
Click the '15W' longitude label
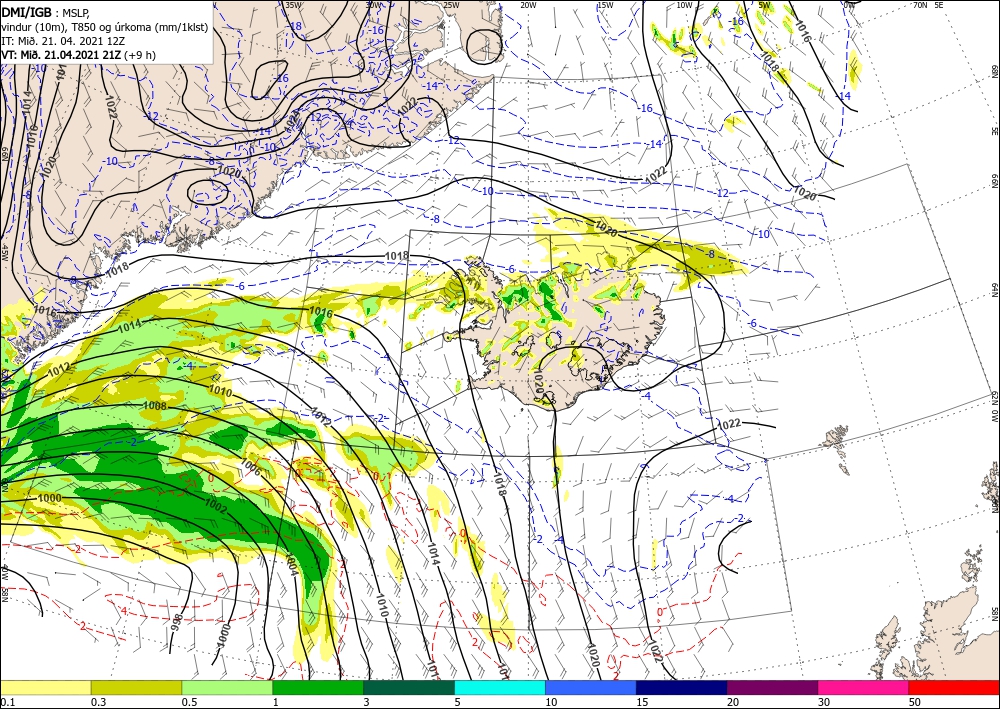point(605,5)
